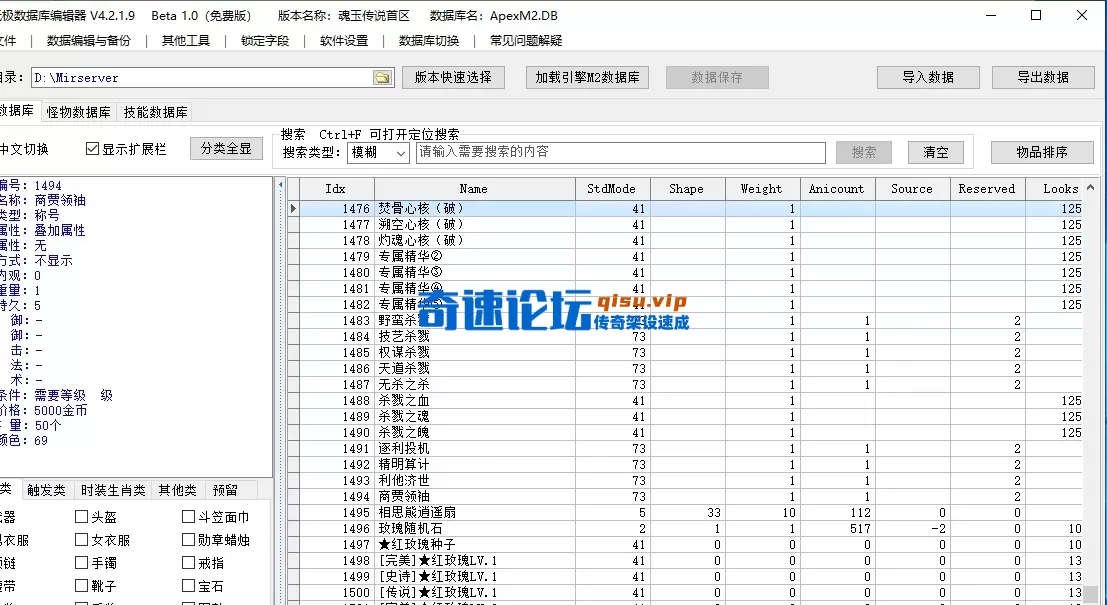This screenshot has height=605, width=1107.
Task: Click the 导出数据 button
Action: pos(1043,76)
